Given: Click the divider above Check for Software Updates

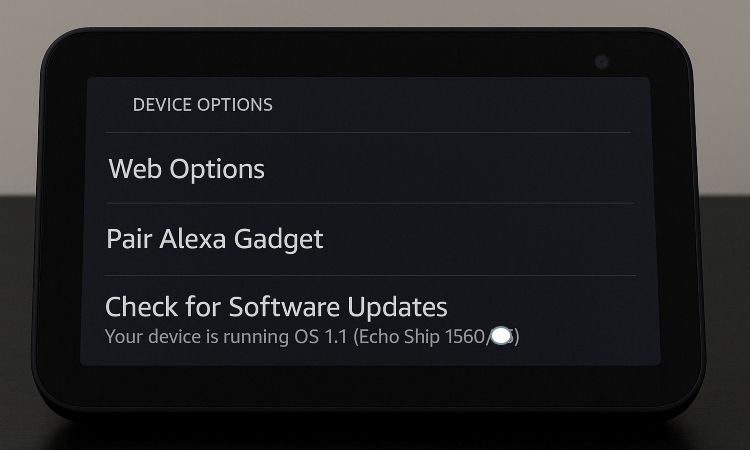Looking at the screenshot, I should click(x=368, y=275).
